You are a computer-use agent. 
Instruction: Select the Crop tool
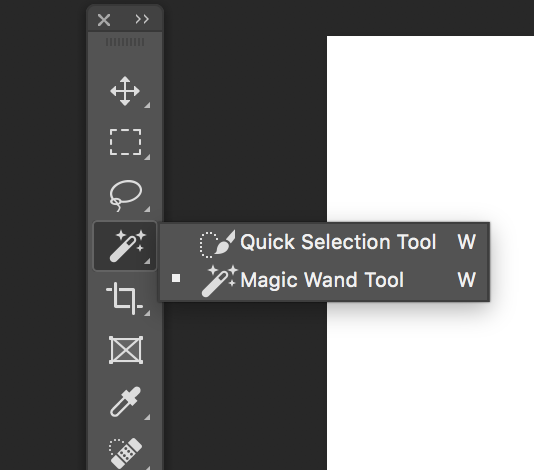pyautogui.click(x=124, y=298)
